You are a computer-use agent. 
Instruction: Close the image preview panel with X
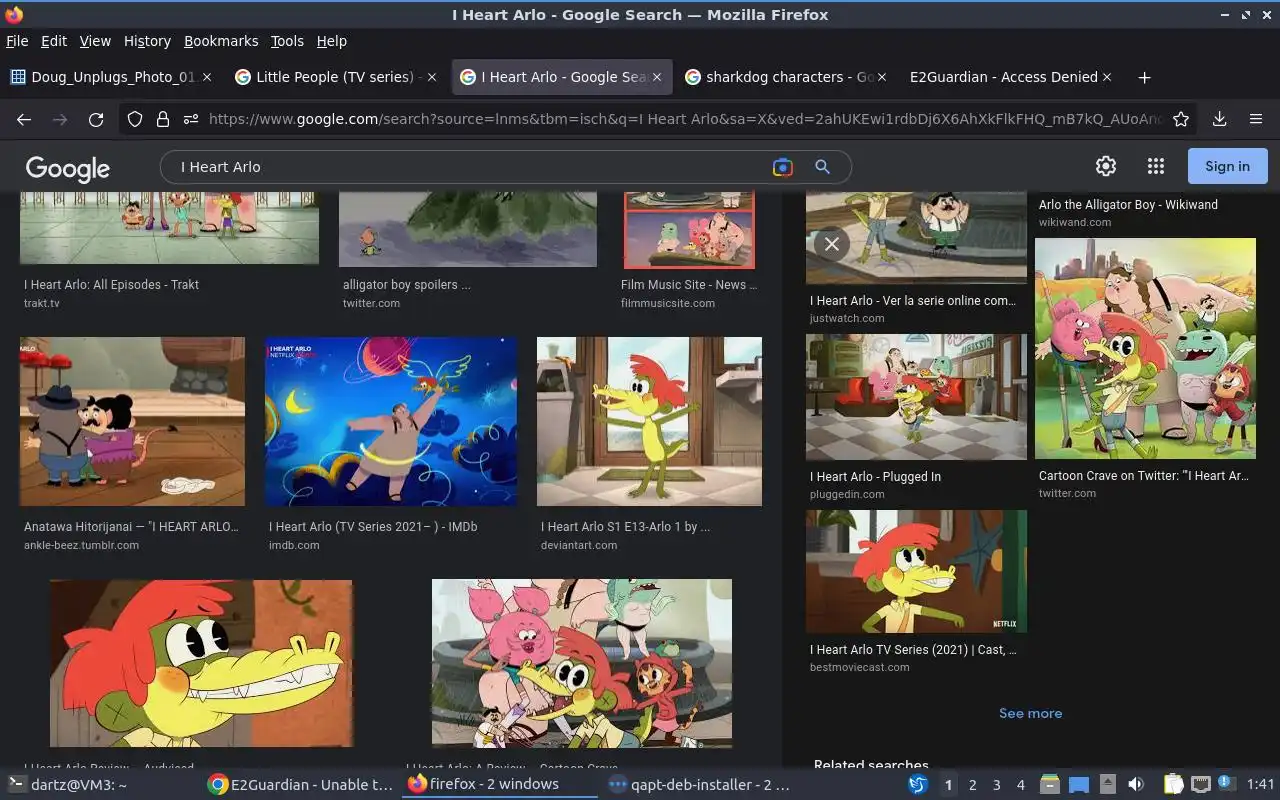point(831,243)
